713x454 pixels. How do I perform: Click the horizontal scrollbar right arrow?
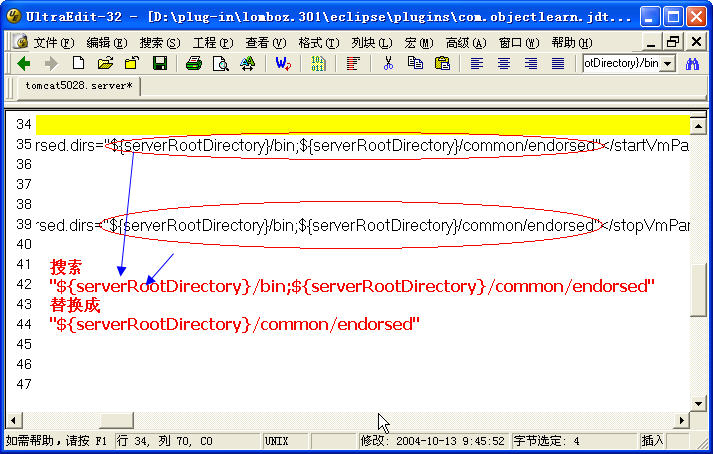[682, 421]
